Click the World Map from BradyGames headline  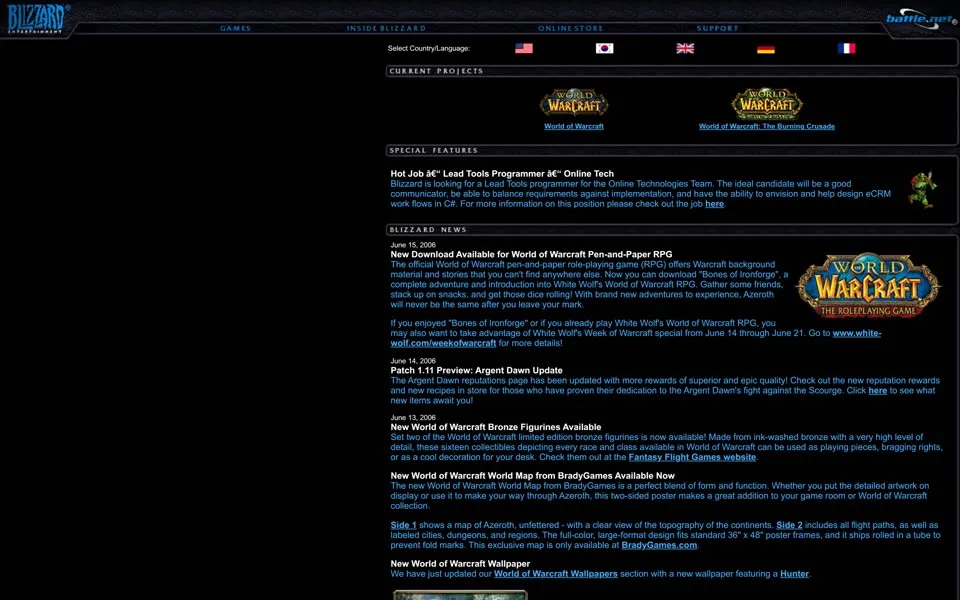tap(533, 476)
